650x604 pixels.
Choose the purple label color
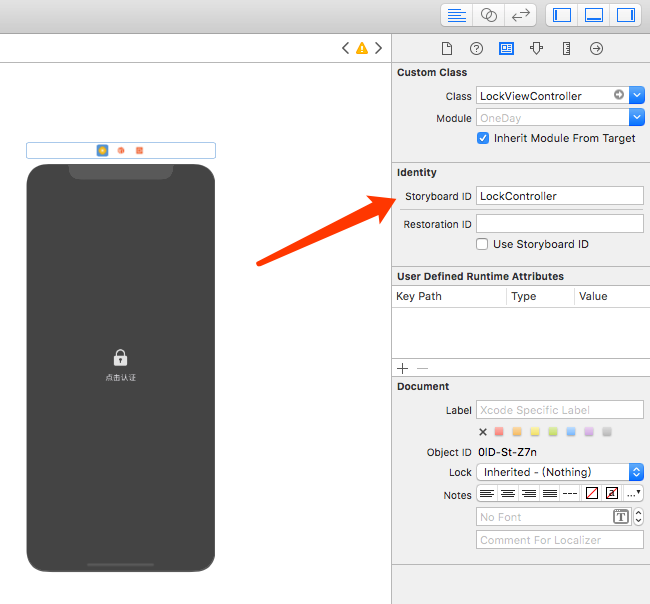pyautogui.click(x=589, y=432)
